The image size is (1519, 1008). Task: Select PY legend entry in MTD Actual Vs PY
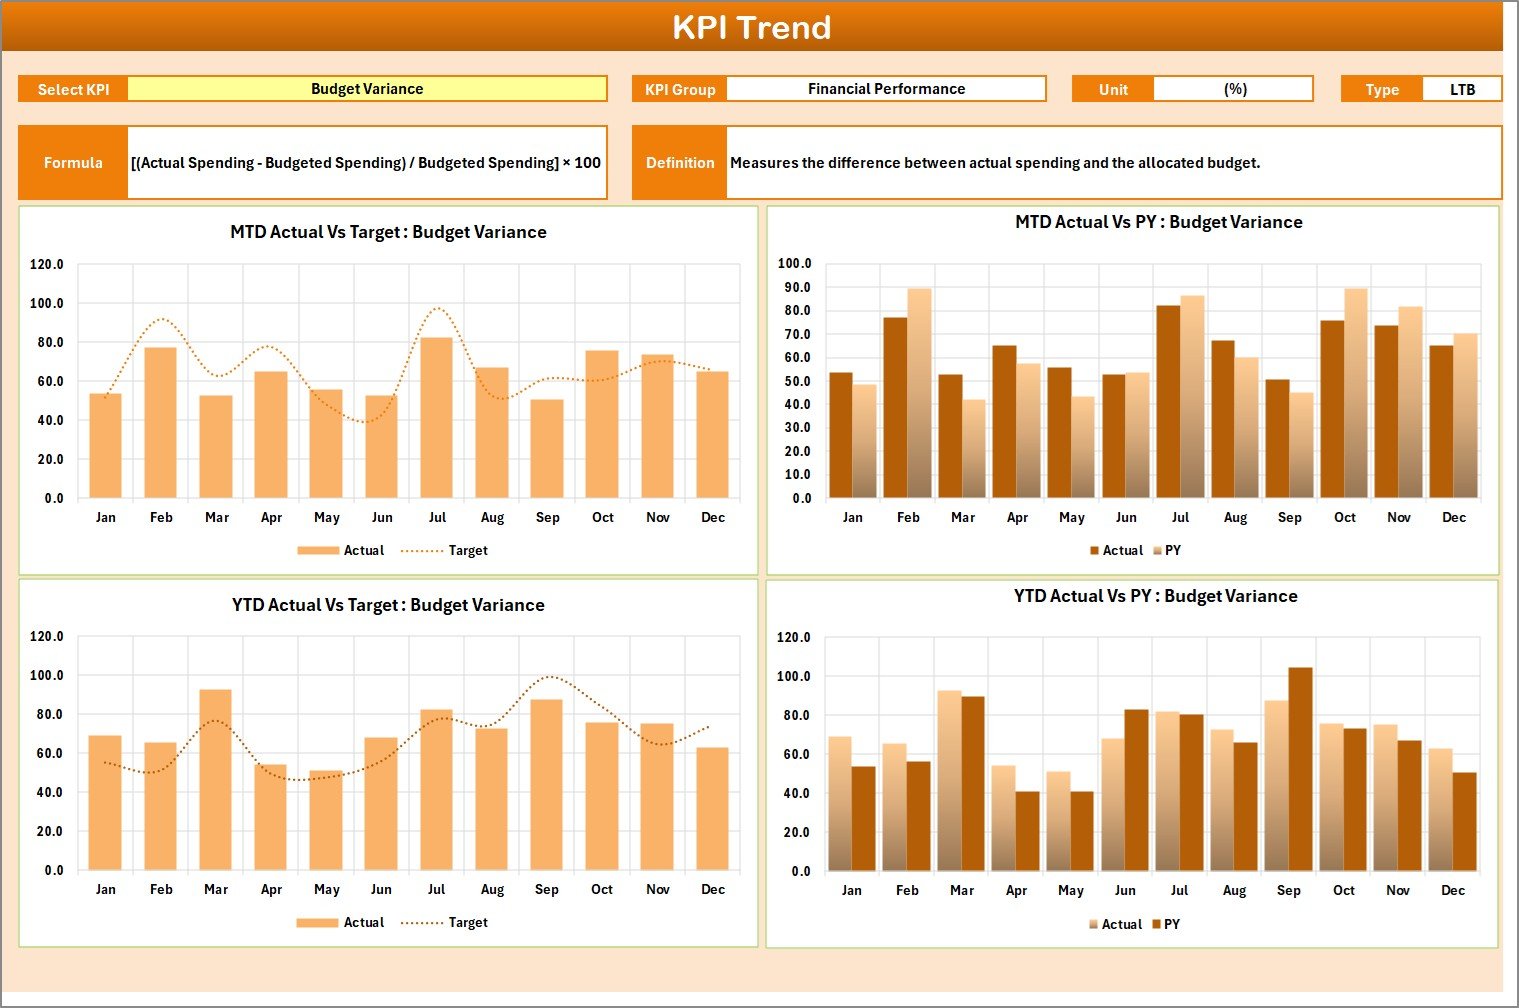1172,551
